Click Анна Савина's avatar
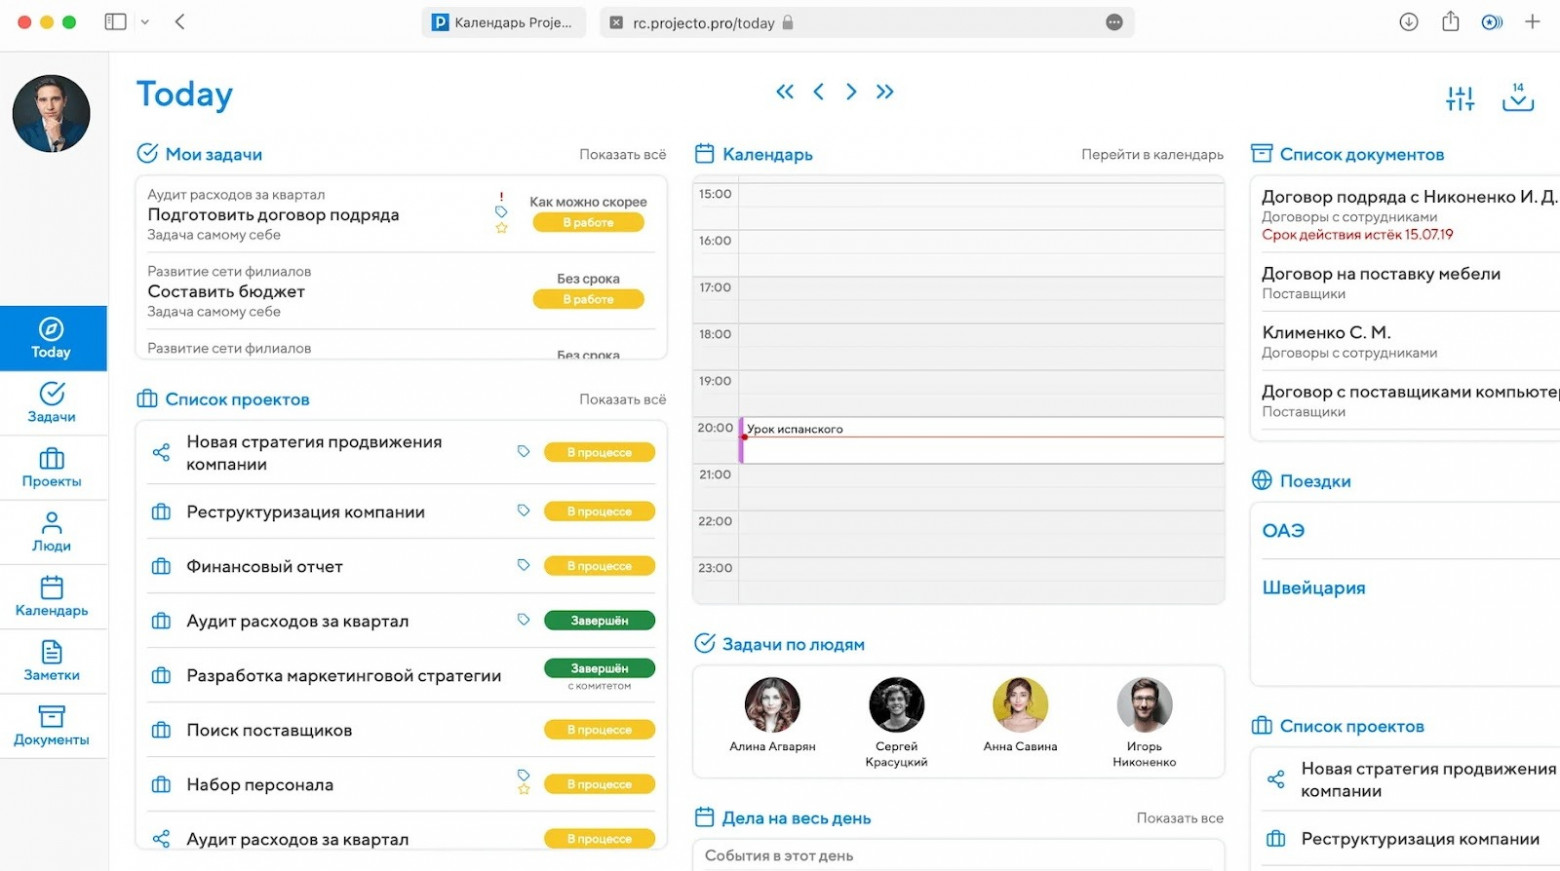Screen dimensions: 1560x871 (x=1020, y=704)
